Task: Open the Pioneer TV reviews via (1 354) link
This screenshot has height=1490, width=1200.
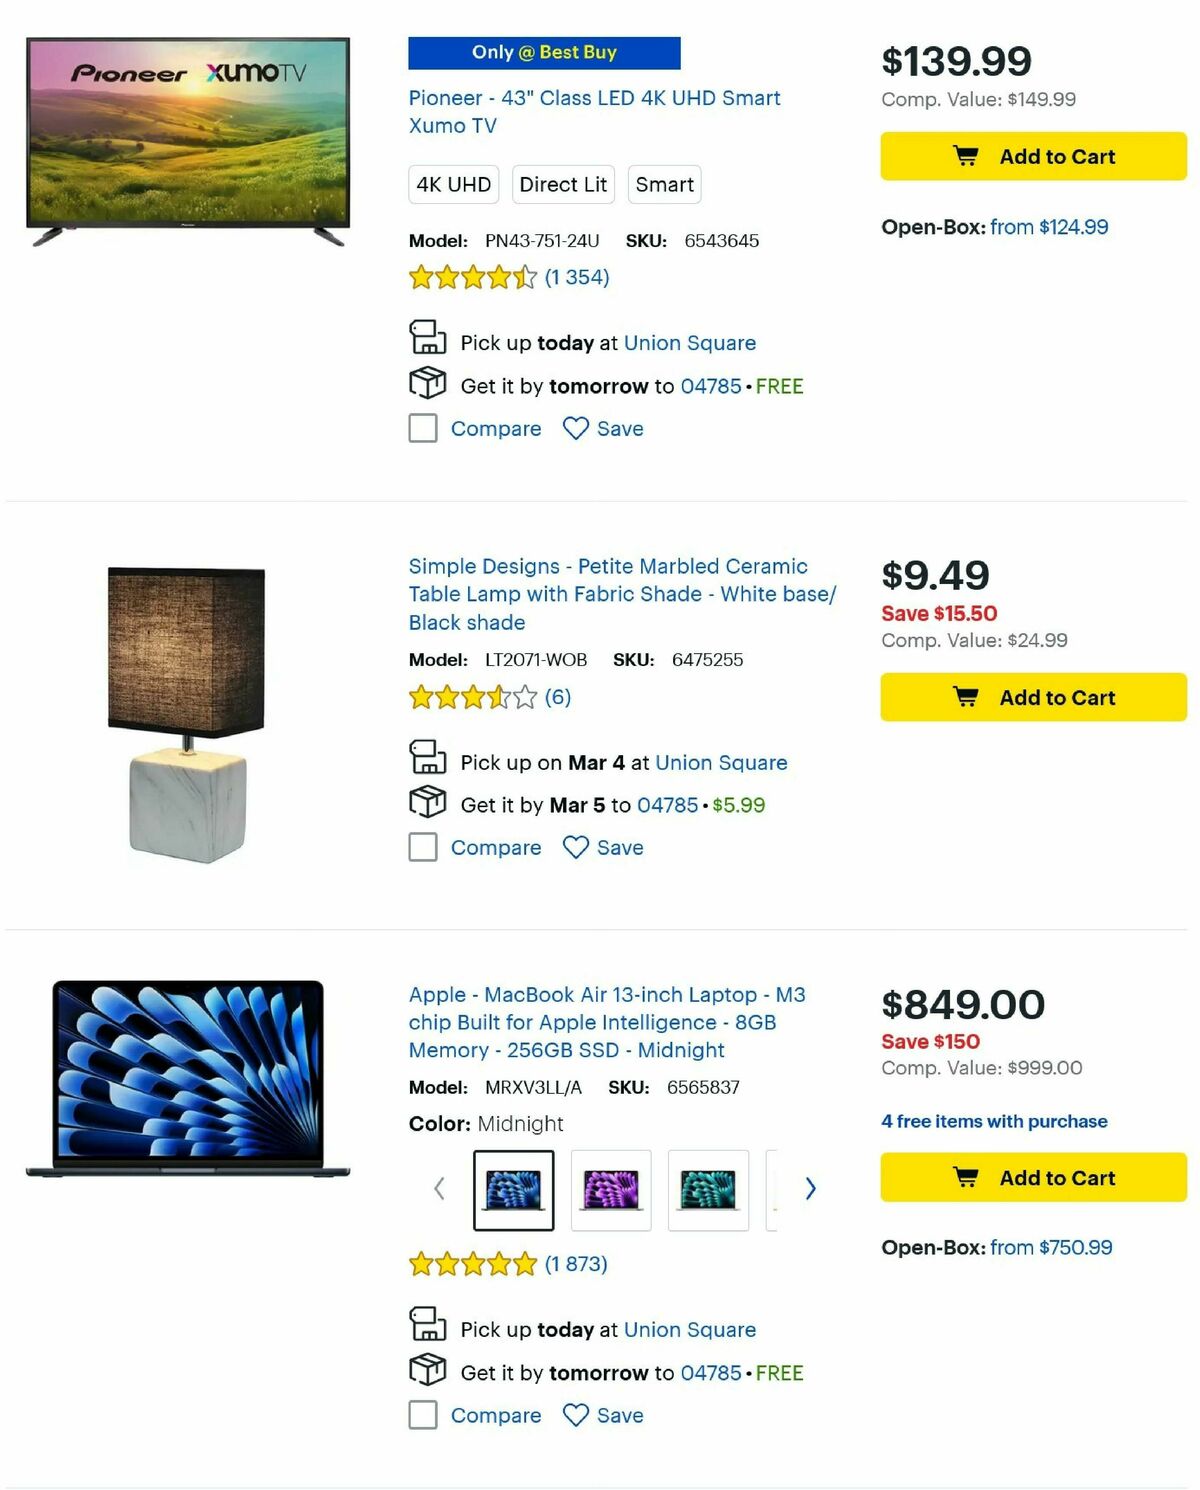Action: (x=576, y=277)
